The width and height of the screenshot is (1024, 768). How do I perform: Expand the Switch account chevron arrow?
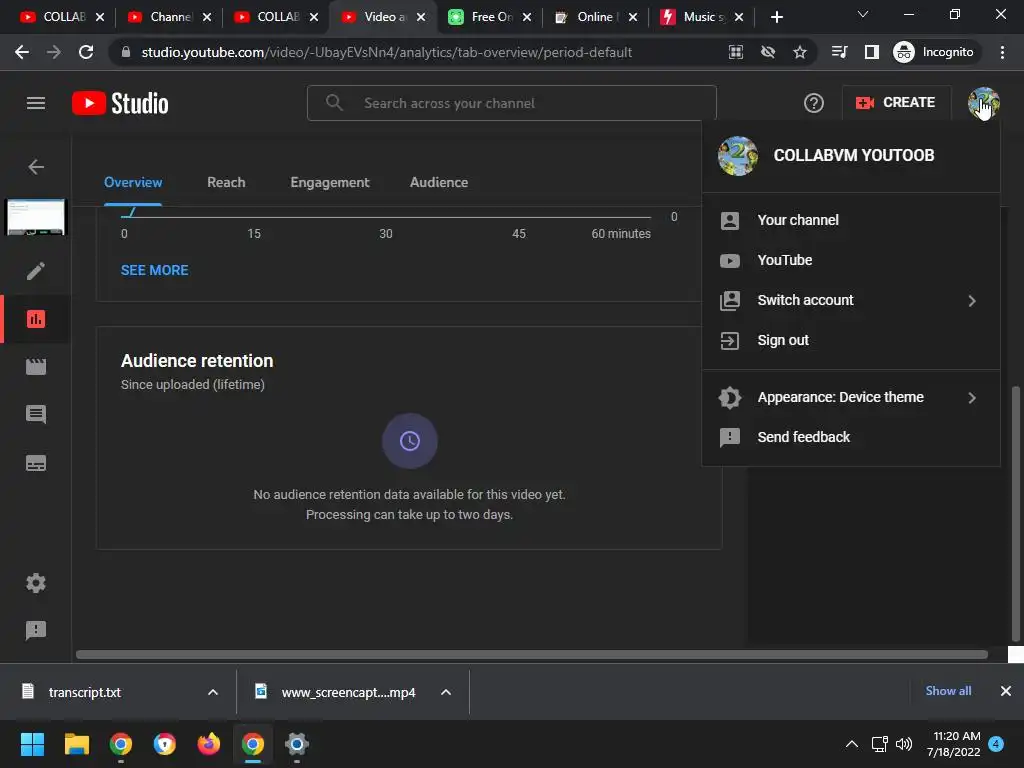click(972, 300)
